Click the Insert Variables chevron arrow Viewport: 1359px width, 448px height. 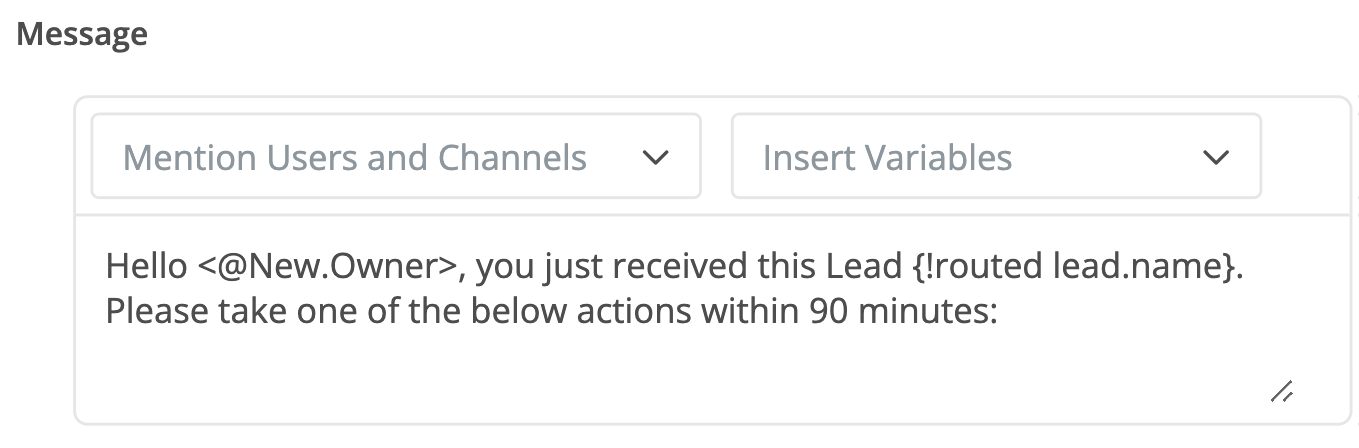(x=1215, y=157)
